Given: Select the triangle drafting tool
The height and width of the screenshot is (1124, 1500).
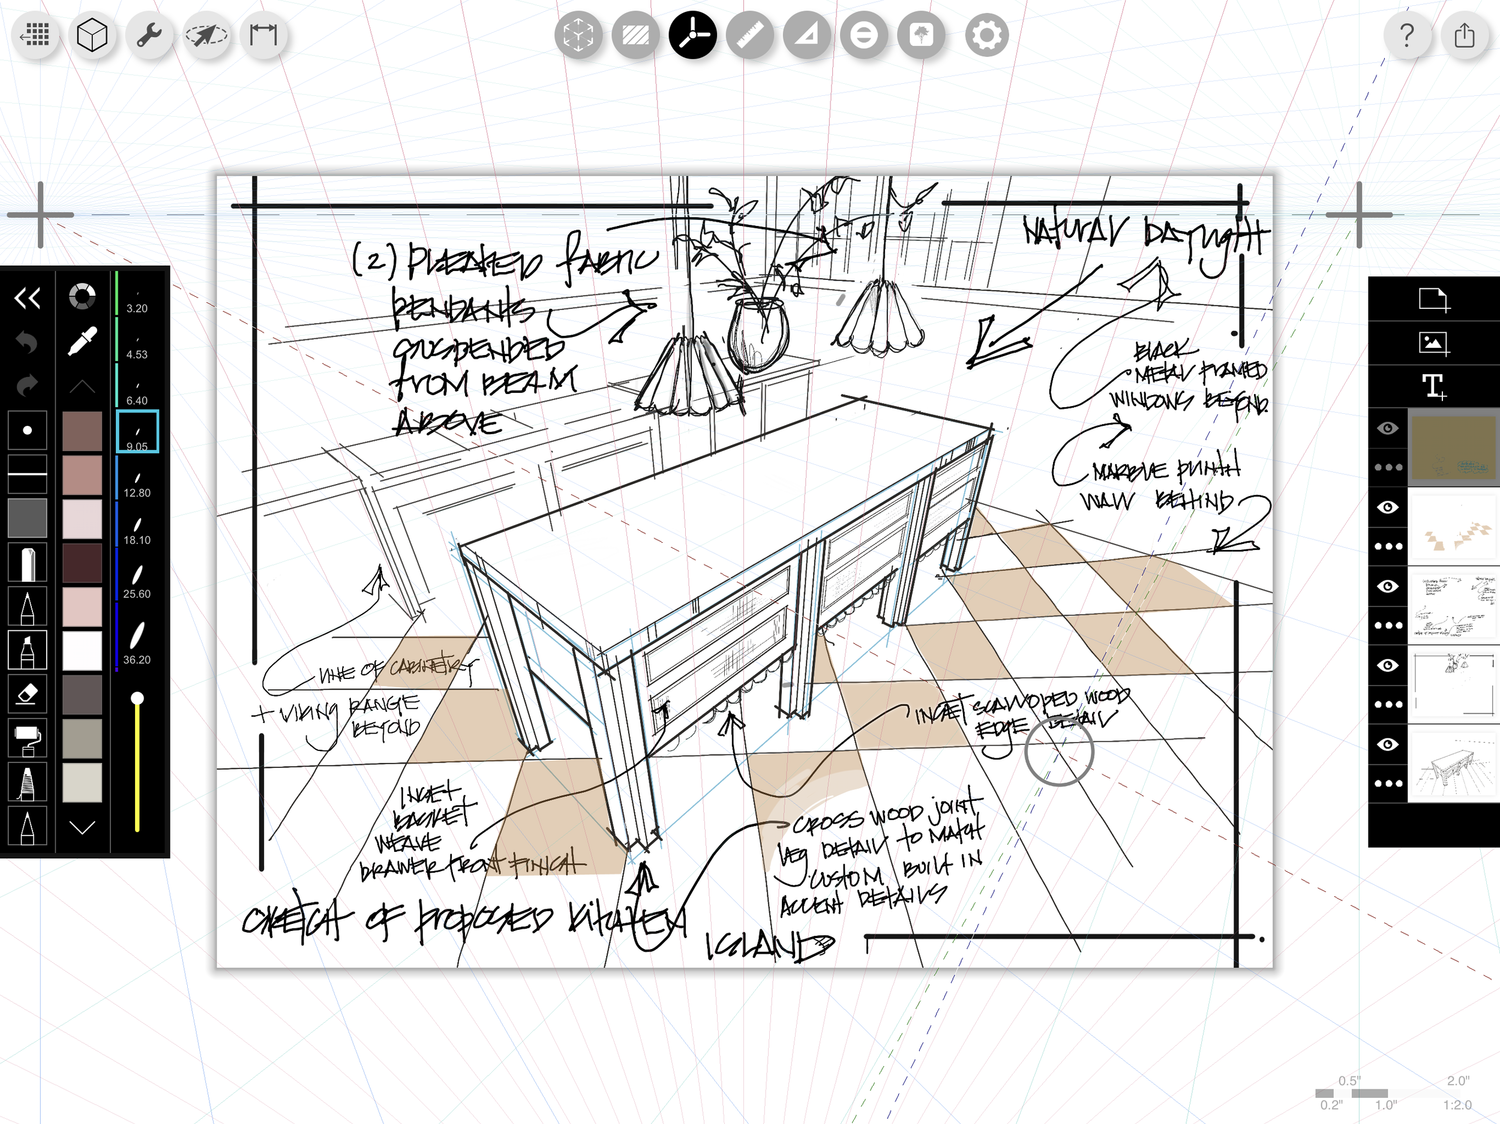Looking at the screenshot, I should tap(807, 35).
